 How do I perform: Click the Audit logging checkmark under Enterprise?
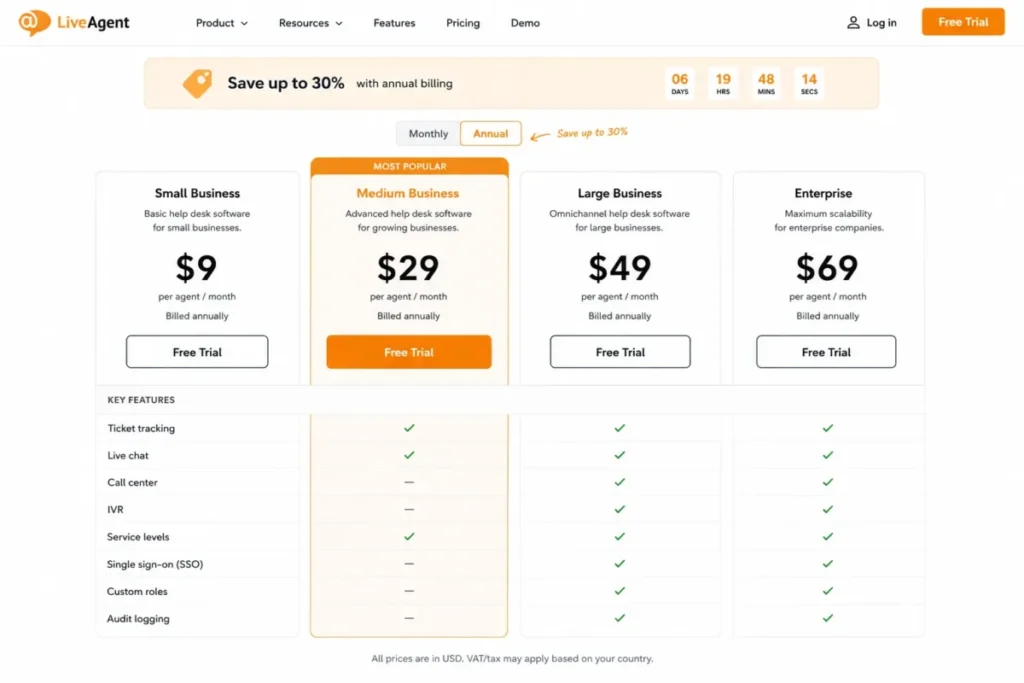(x=827, y=618)
